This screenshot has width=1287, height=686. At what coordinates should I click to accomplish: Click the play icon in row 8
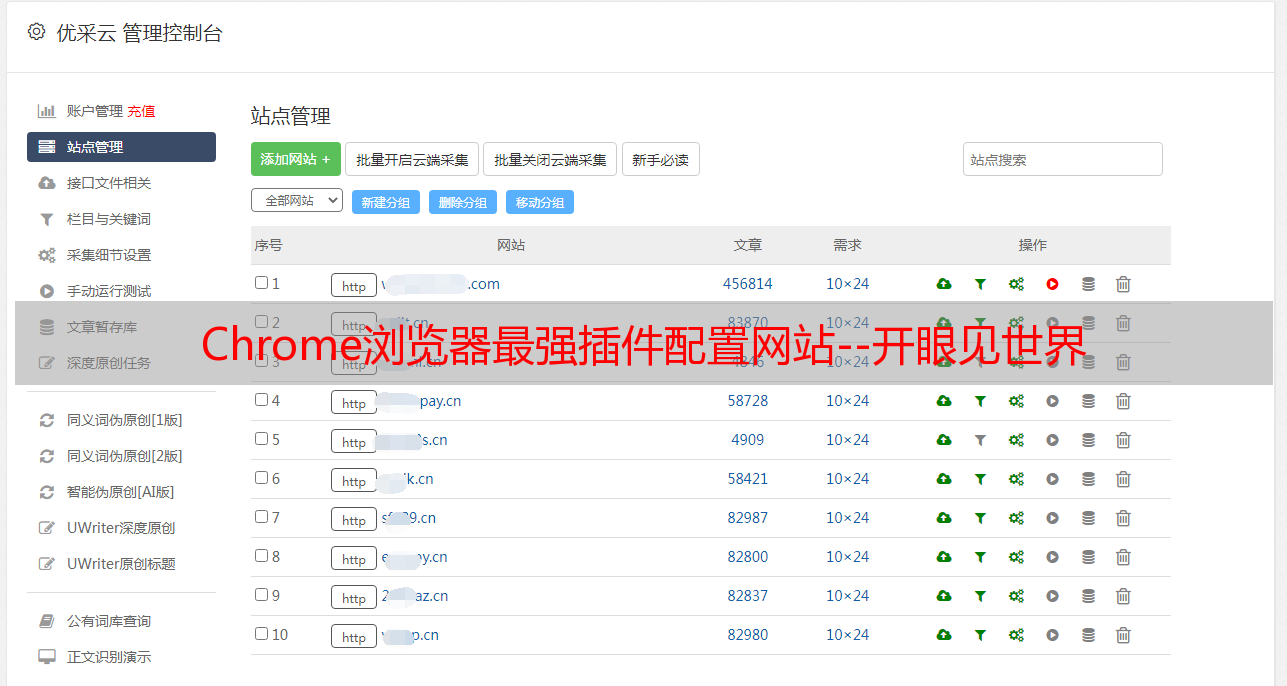point(1052,557)
